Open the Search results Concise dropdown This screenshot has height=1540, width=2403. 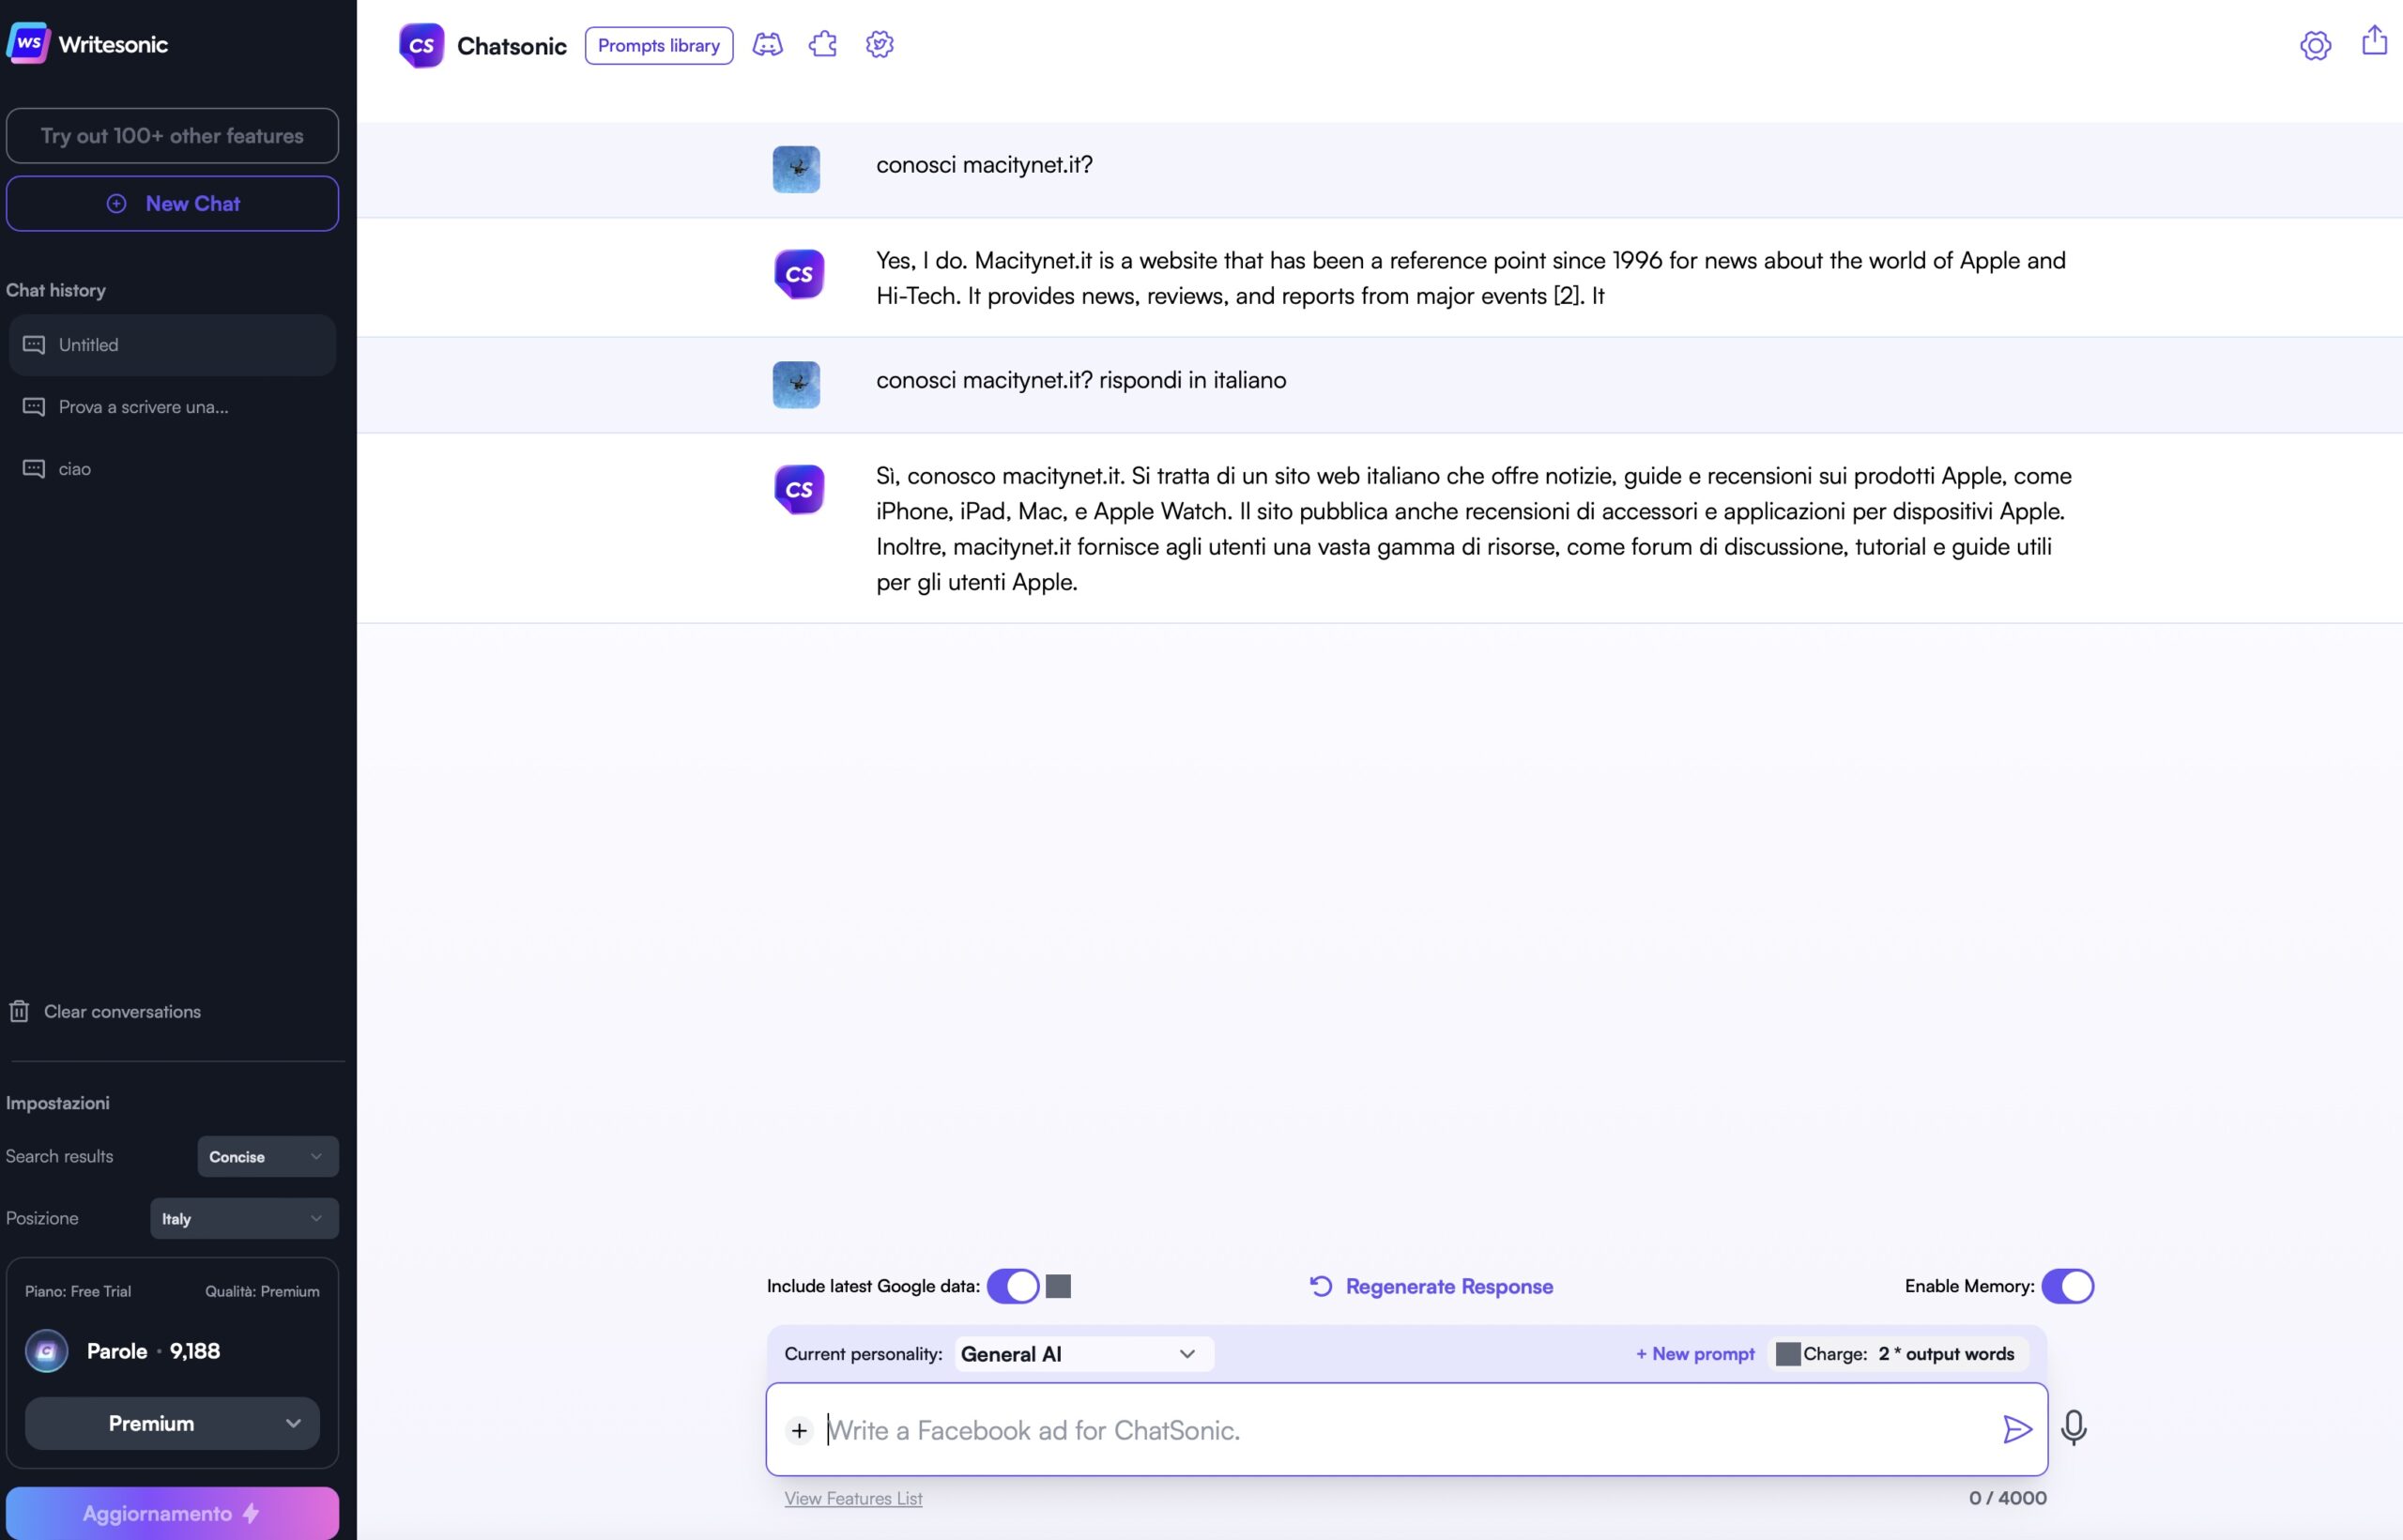coord(267,1157)
